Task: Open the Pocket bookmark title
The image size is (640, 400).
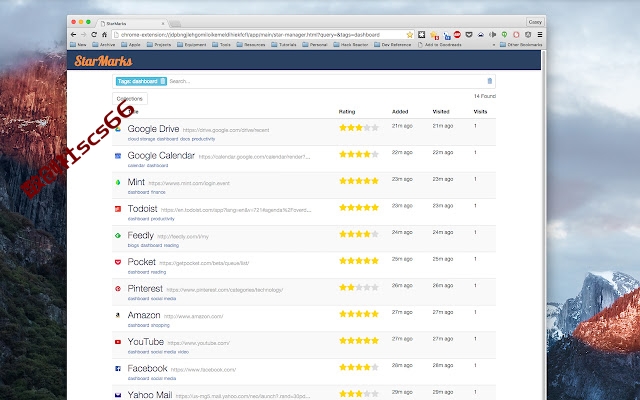Action: click(141, 262)
